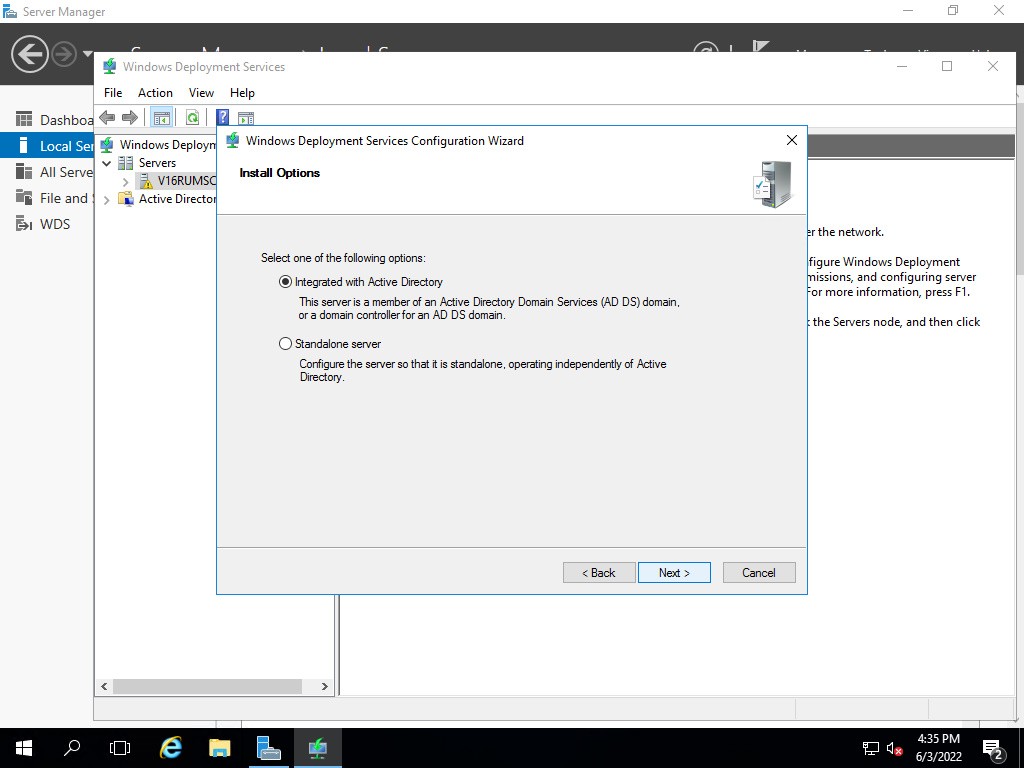Select Integrated with Active Directory option
The height and width of the screenshot is (768, 1024).
click(286, 282)
